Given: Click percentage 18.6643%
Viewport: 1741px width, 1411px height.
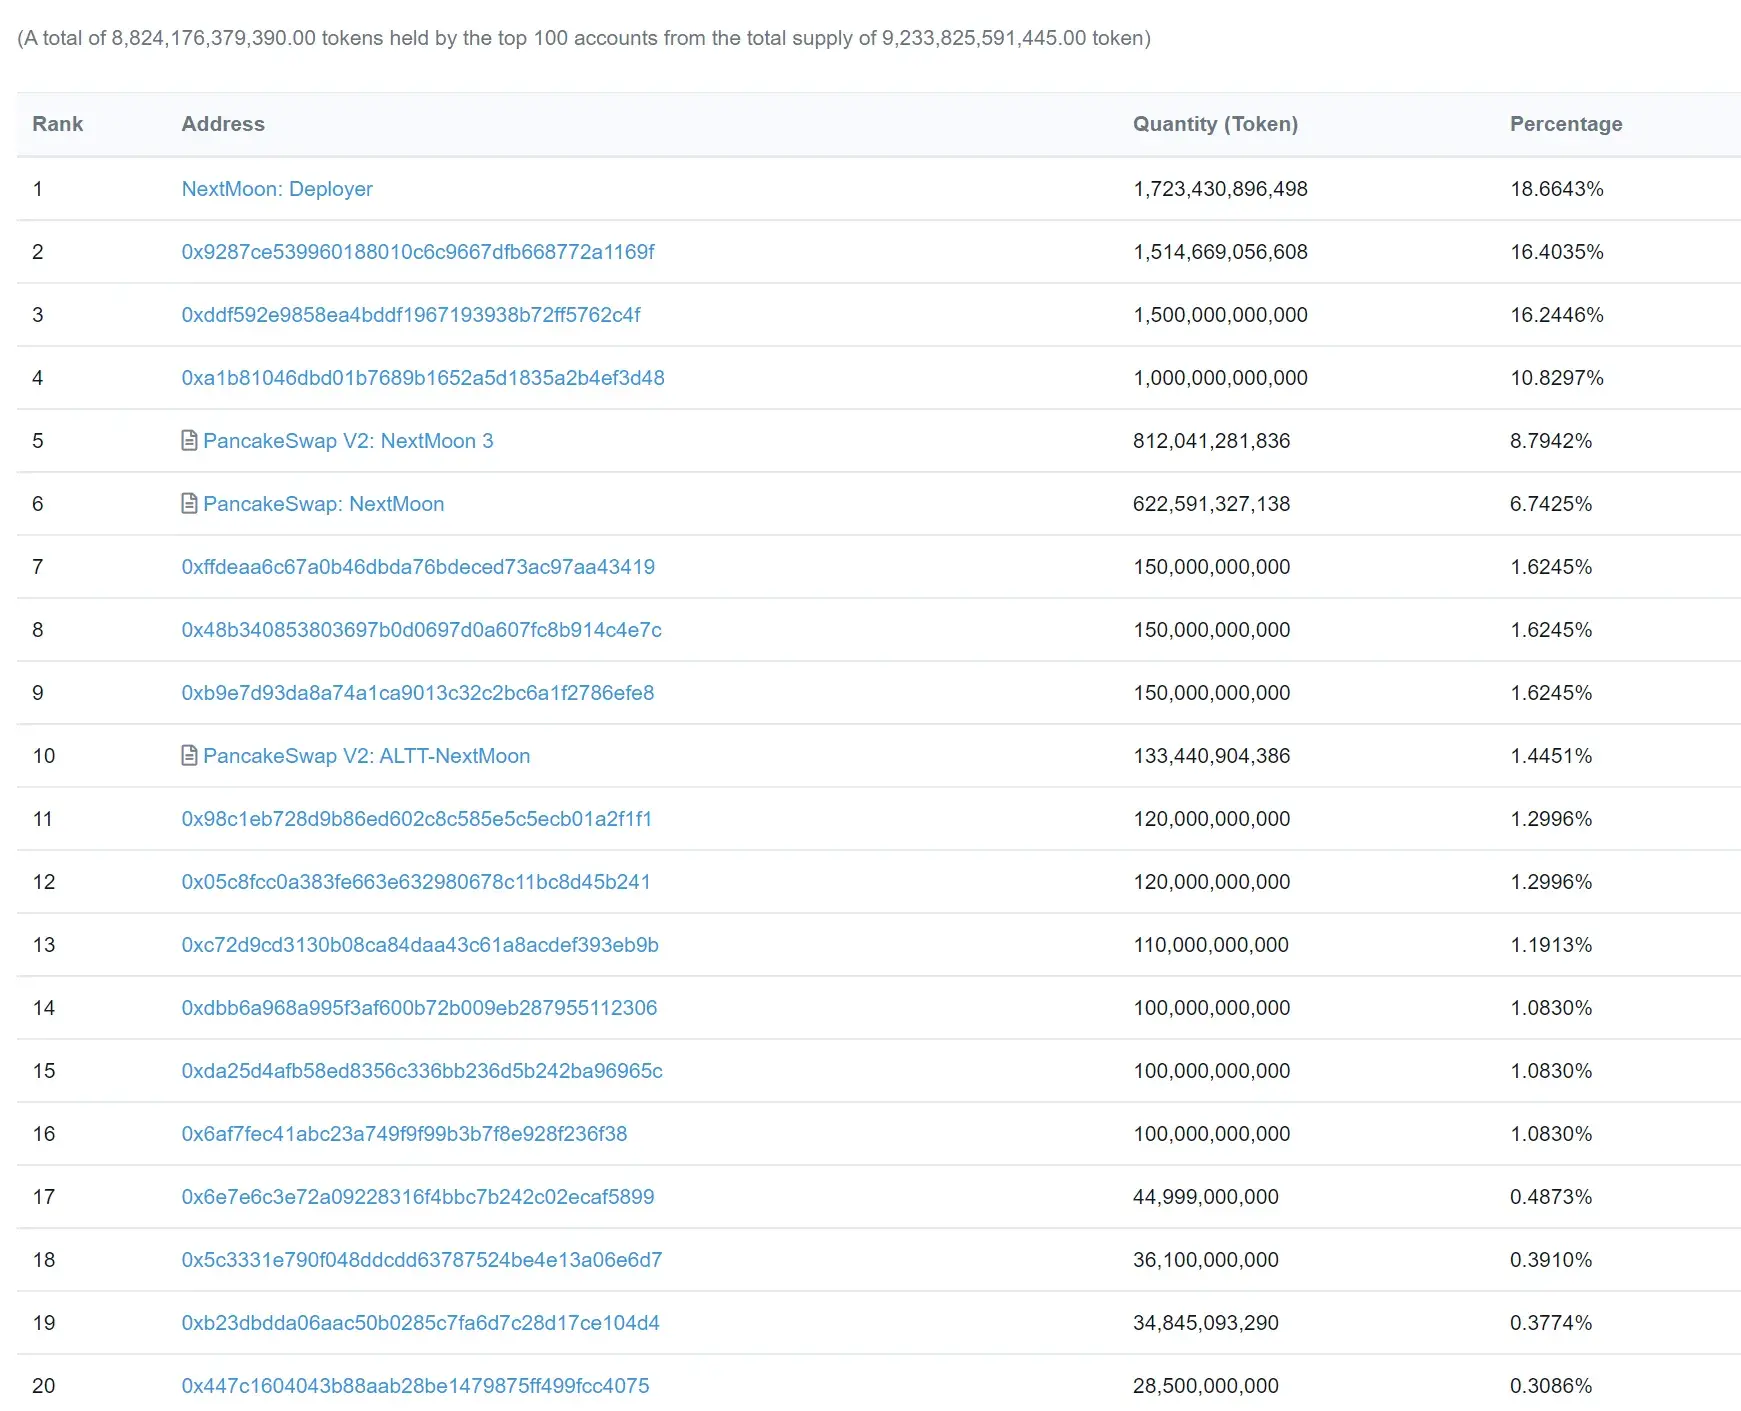Looking at the screenshot, I should 1557,189.
